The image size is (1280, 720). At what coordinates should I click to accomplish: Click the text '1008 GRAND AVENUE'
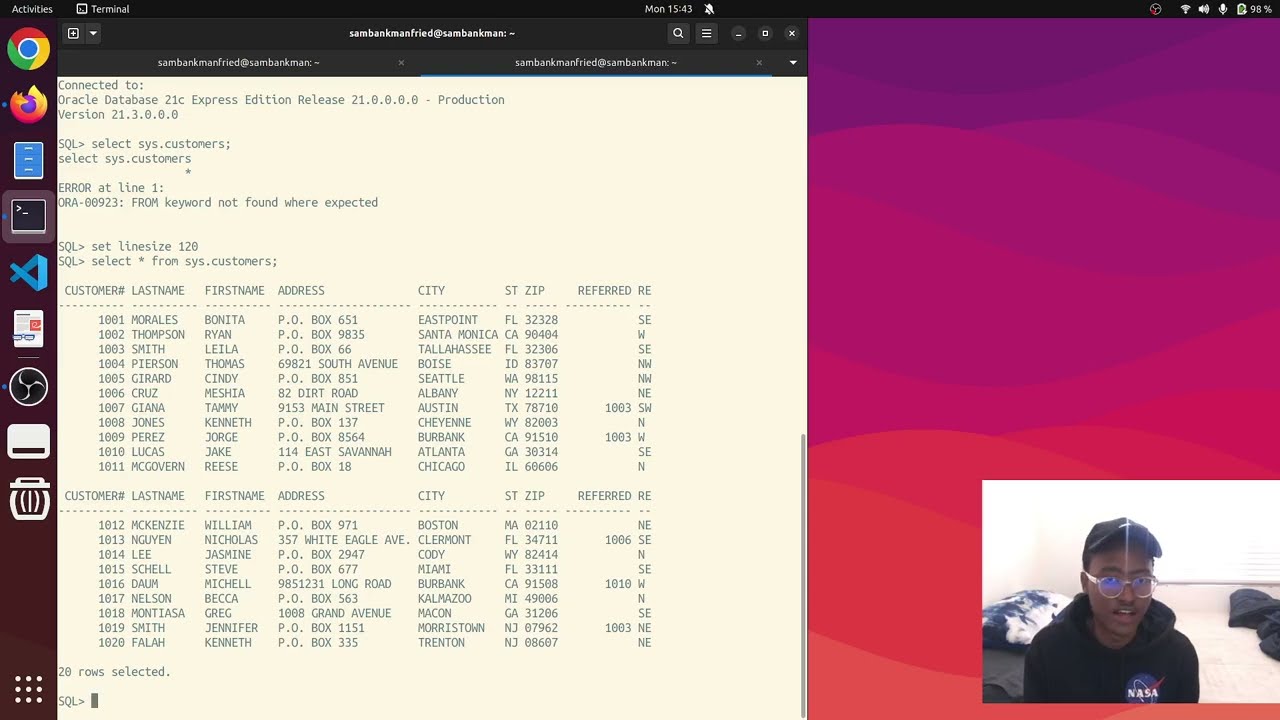335,613
